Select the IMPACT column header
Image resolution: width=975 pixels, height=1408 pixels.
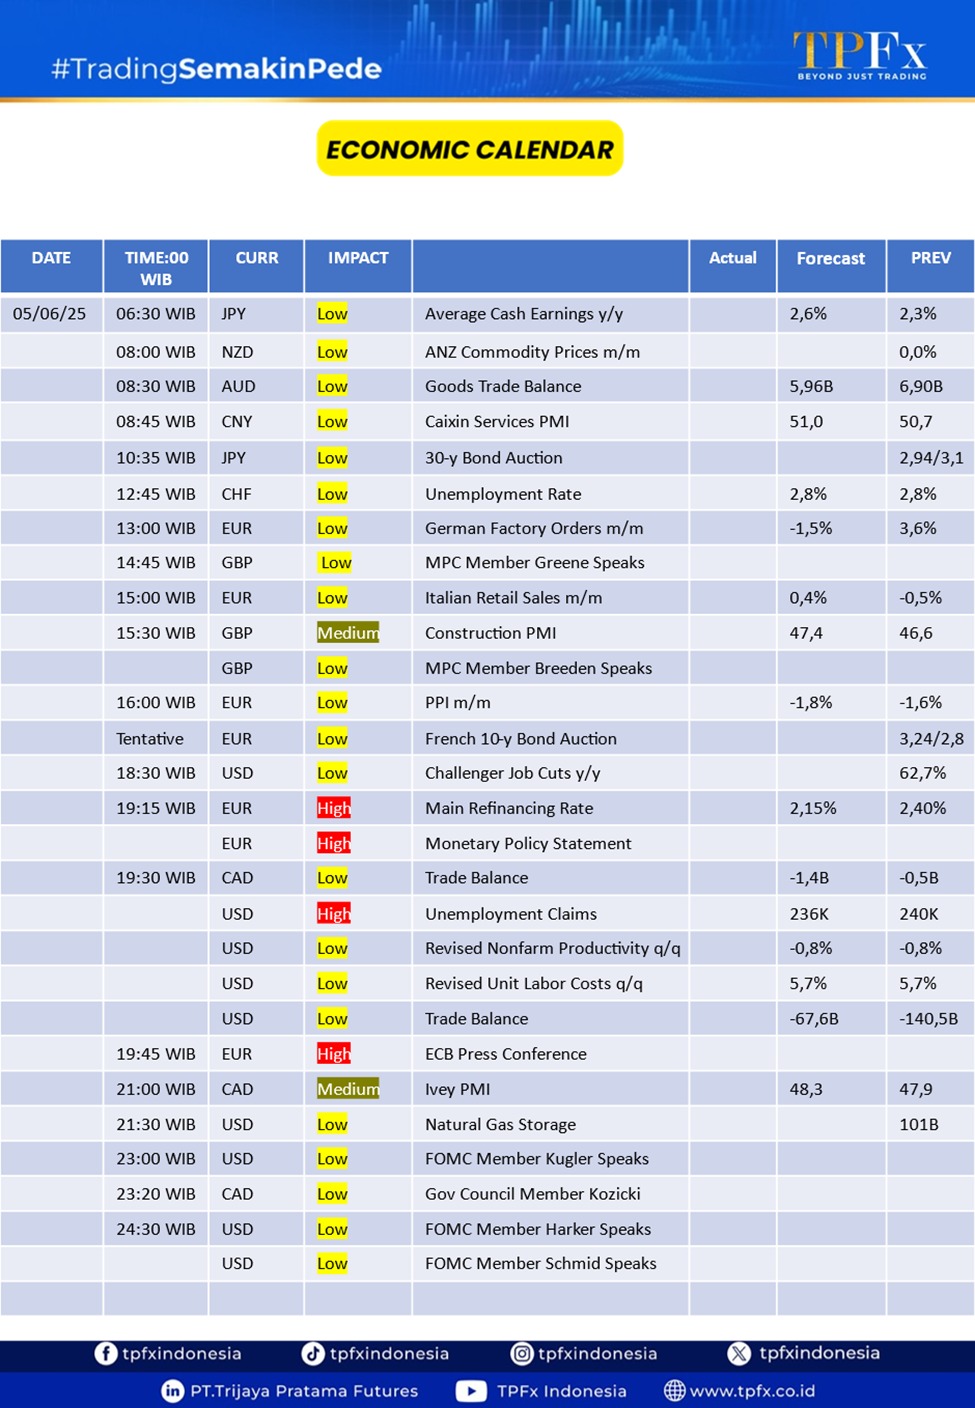358,258
